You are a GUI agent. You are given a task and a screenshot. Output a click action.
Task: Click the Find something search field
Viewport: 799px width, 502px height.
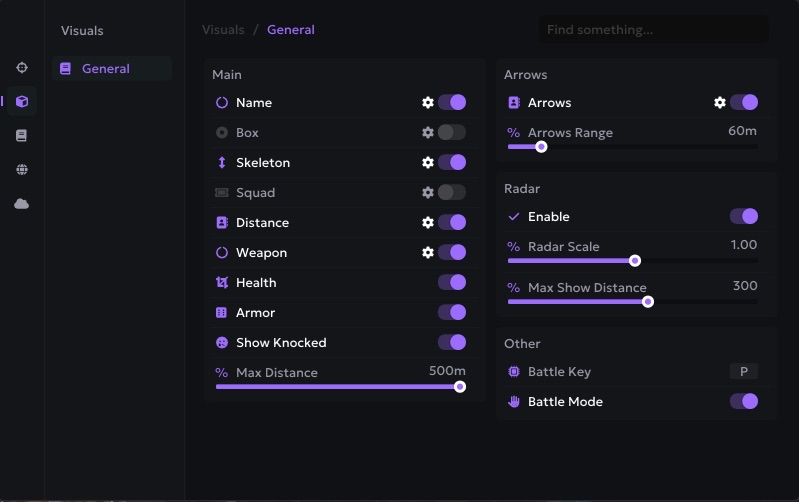click(655, 30)
